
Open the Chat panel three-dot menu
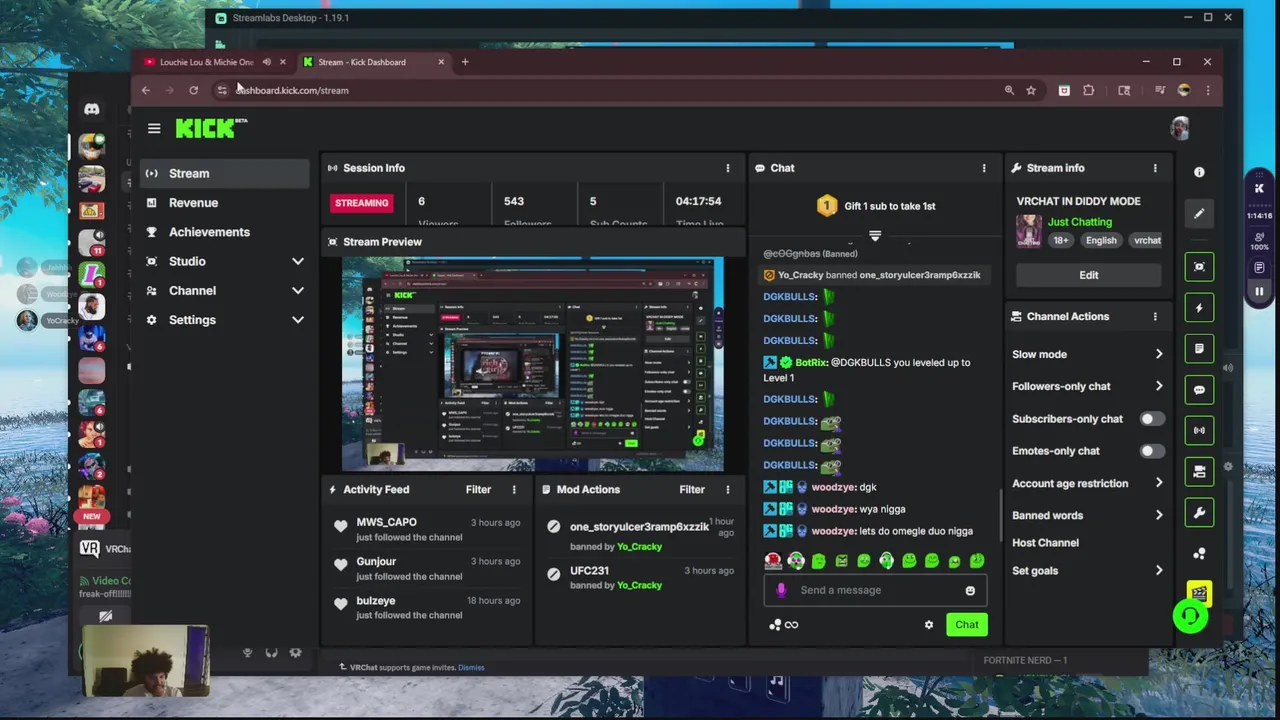coord(984,168)
